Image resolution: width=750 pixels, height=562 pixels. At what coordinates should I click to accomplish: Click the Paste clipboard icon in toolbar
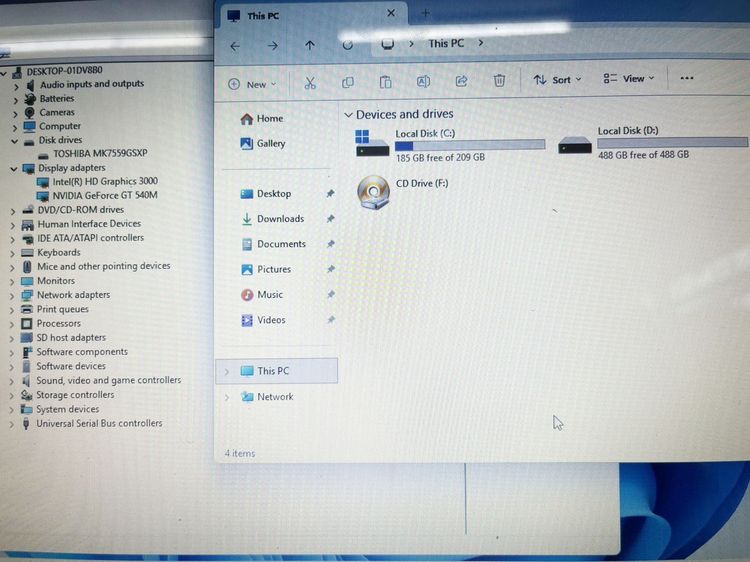pyautogui.click(x=386, y=82)
